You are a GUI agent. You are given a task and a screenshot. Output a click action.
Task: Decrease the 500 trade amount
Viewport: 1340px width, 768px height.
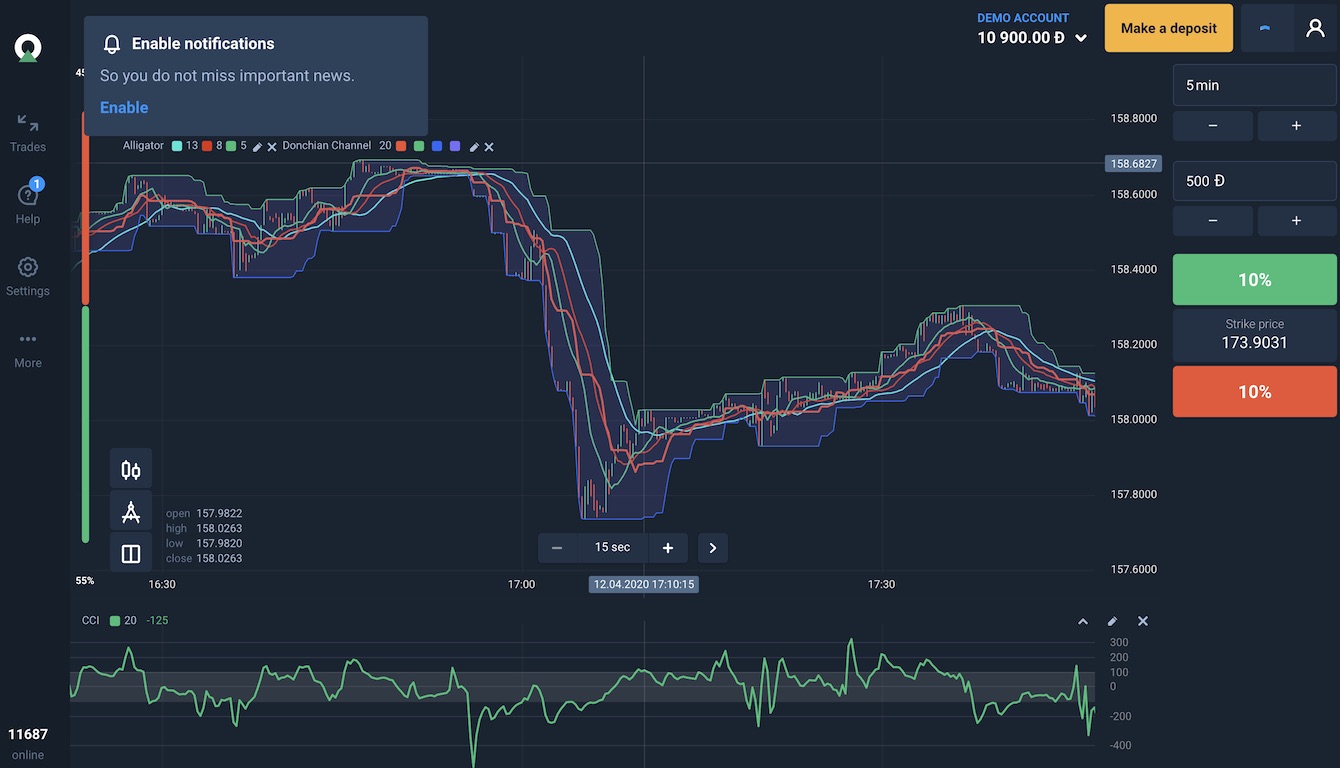point(1212,220)
